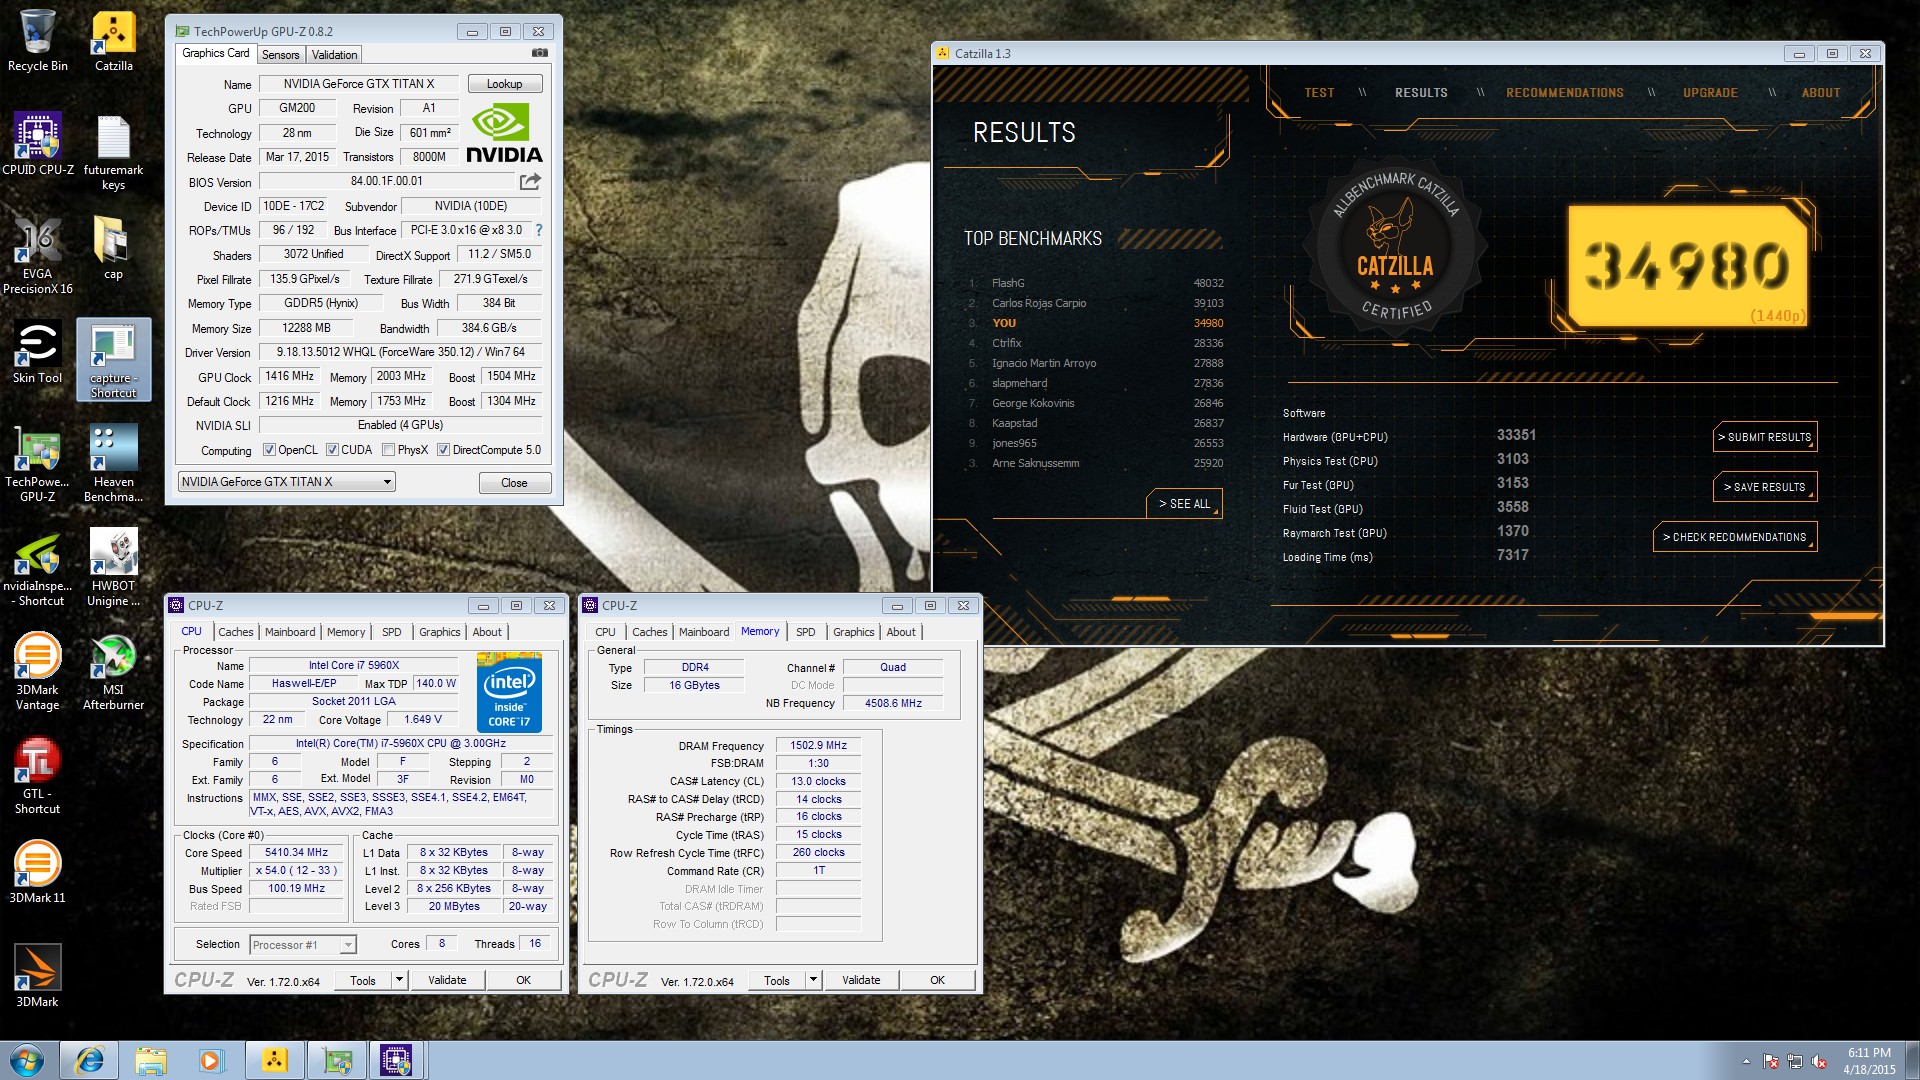The image size is (1920, 1080).
Task: Open the futuremark keys text file
Action: click(x=113, y=151)
